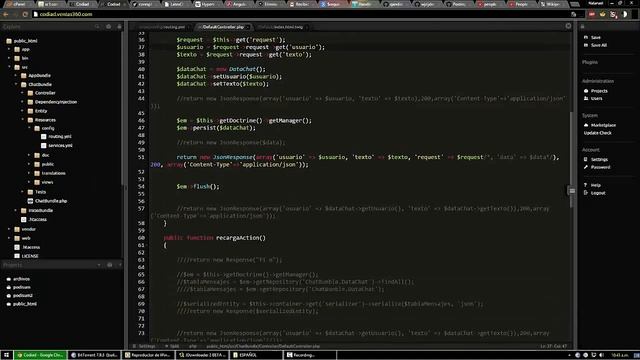Expand the AppBundle folder arrow
Image resolution: width=640 pixels, height=360 pixels.
pos(16,76)
